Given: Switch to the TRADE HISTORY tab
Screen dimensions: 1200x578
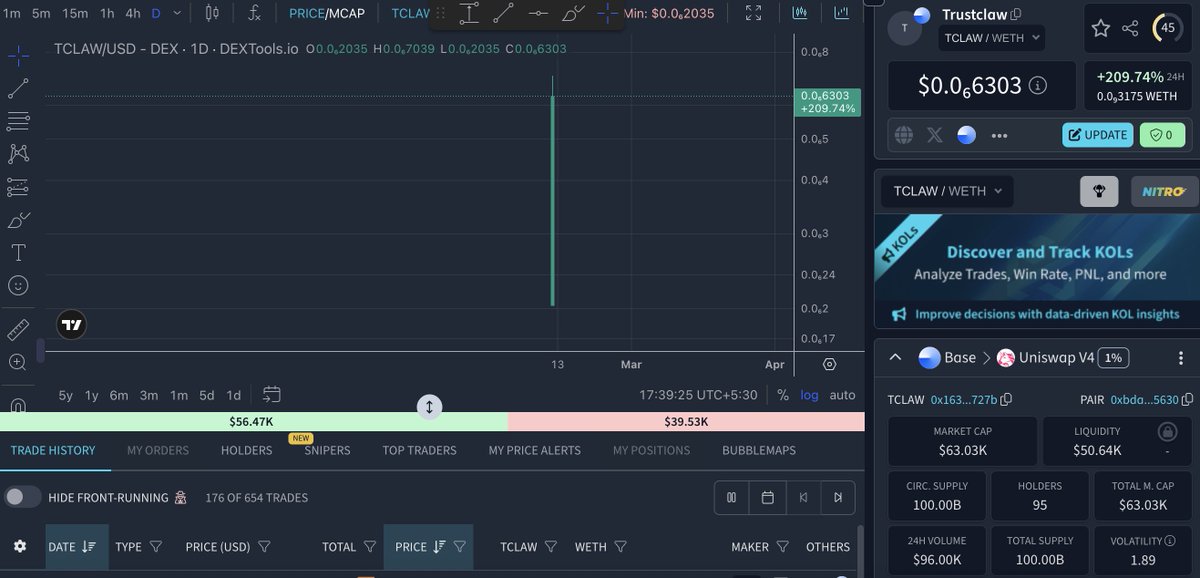Looking at the screenshot, I should point(53,450).
